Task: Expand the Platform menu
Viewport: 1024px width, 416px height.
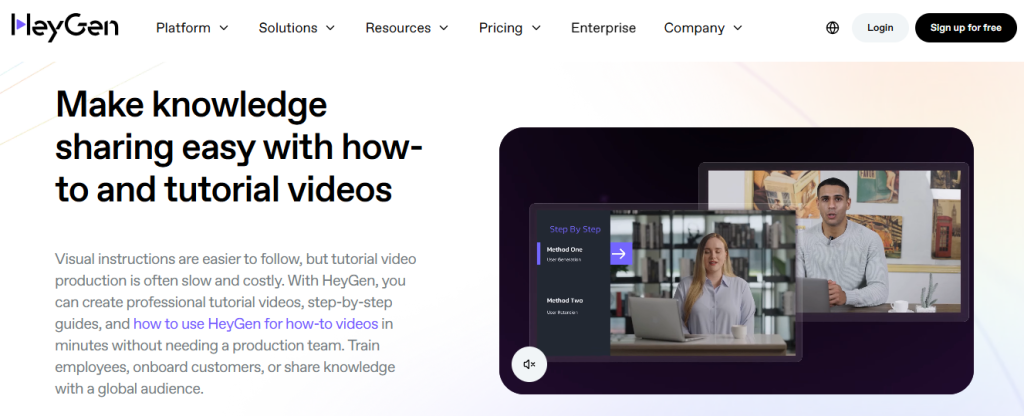Action: (192, 27)
